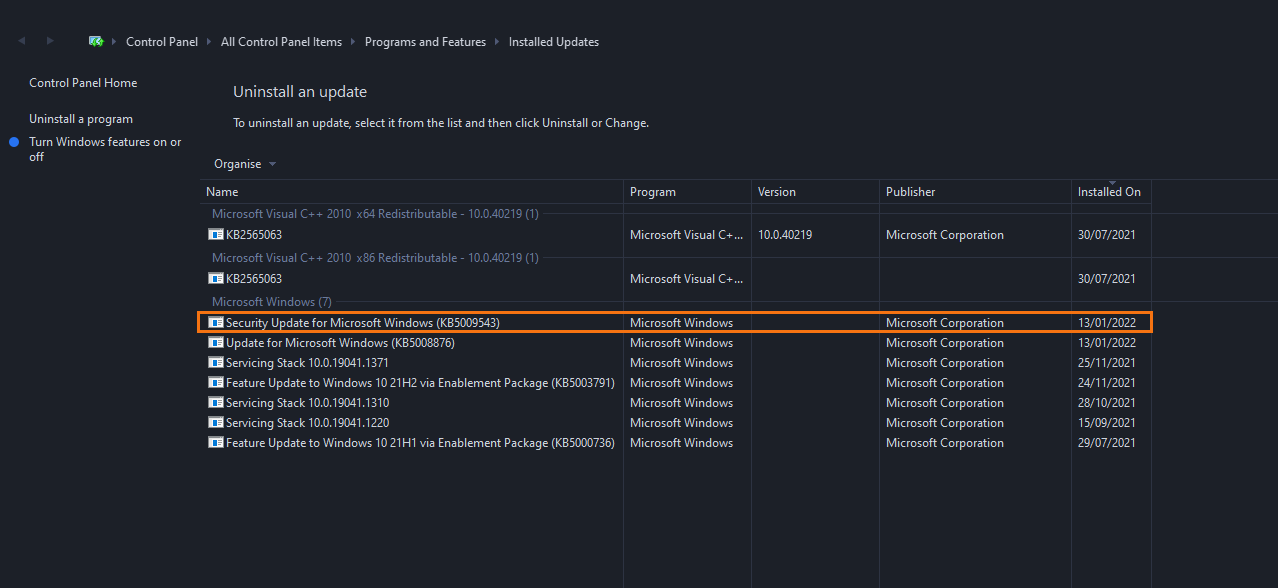Click the icon beside the x86 KB2565063 entry

click(216, 279)
